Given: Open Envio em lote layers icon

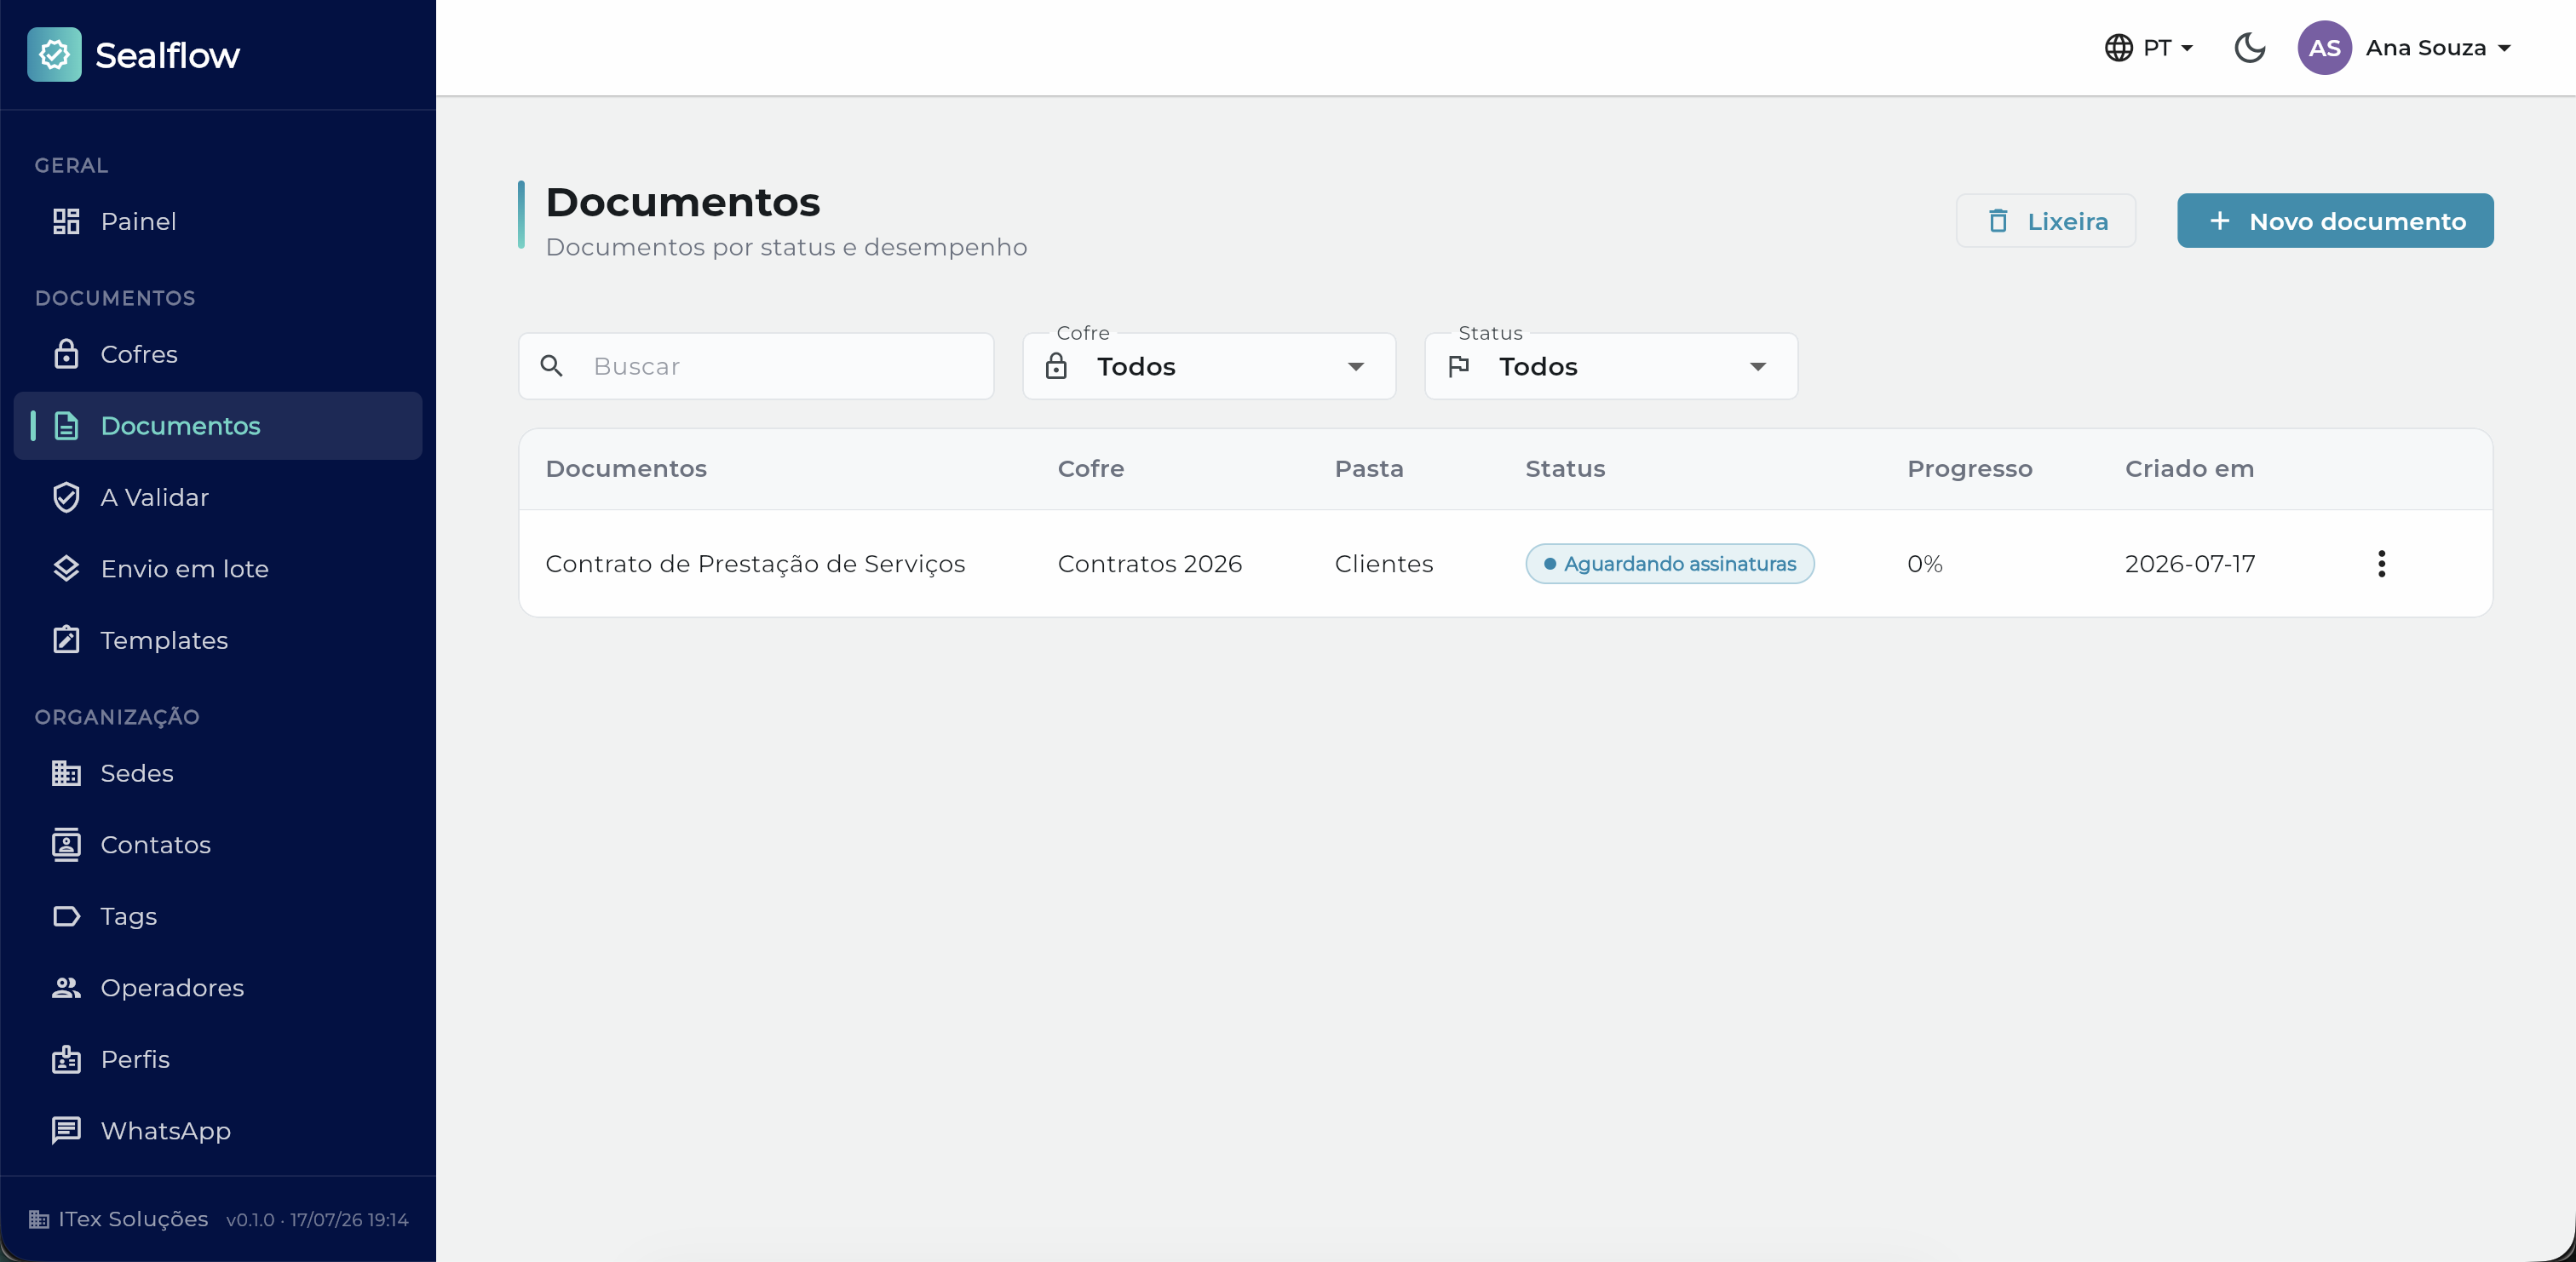Looking at the screenshot, I should (66, 568).
